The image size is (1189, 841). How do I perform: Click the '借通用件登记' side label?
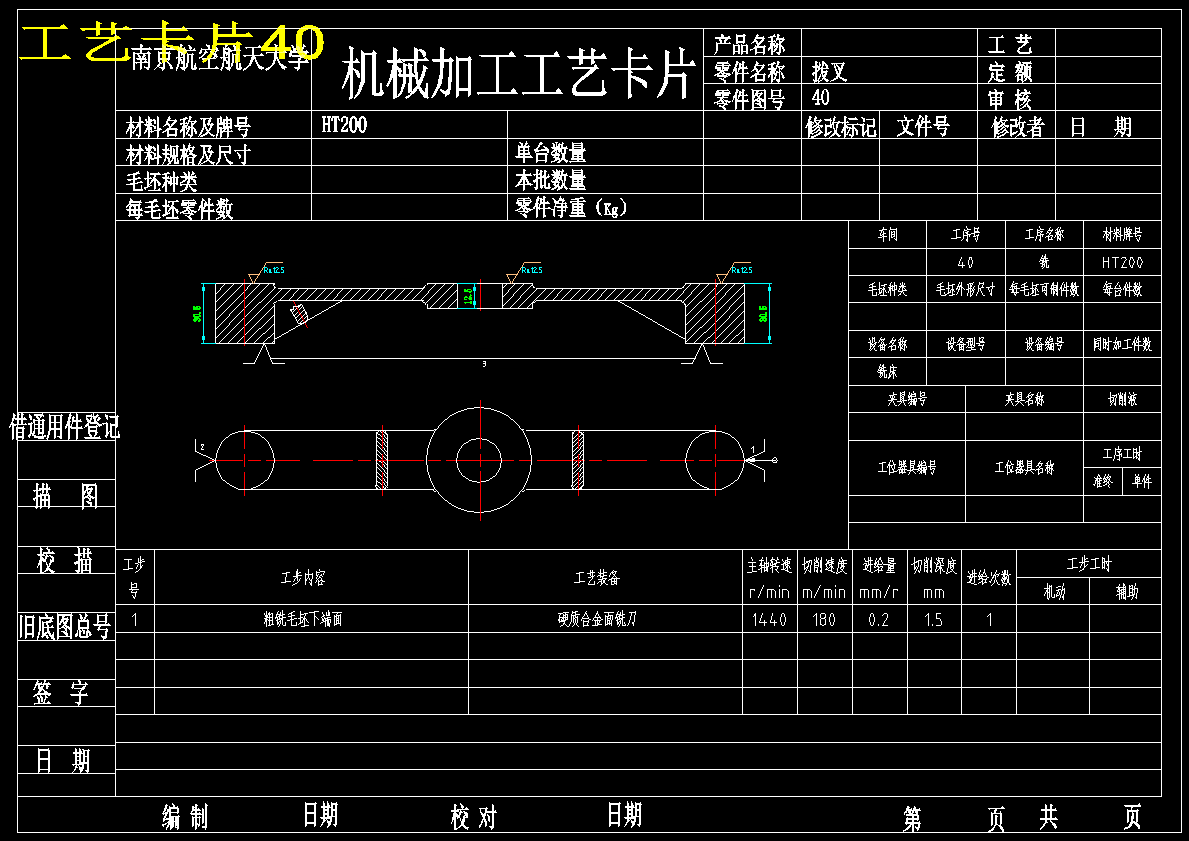coord(64,427)
